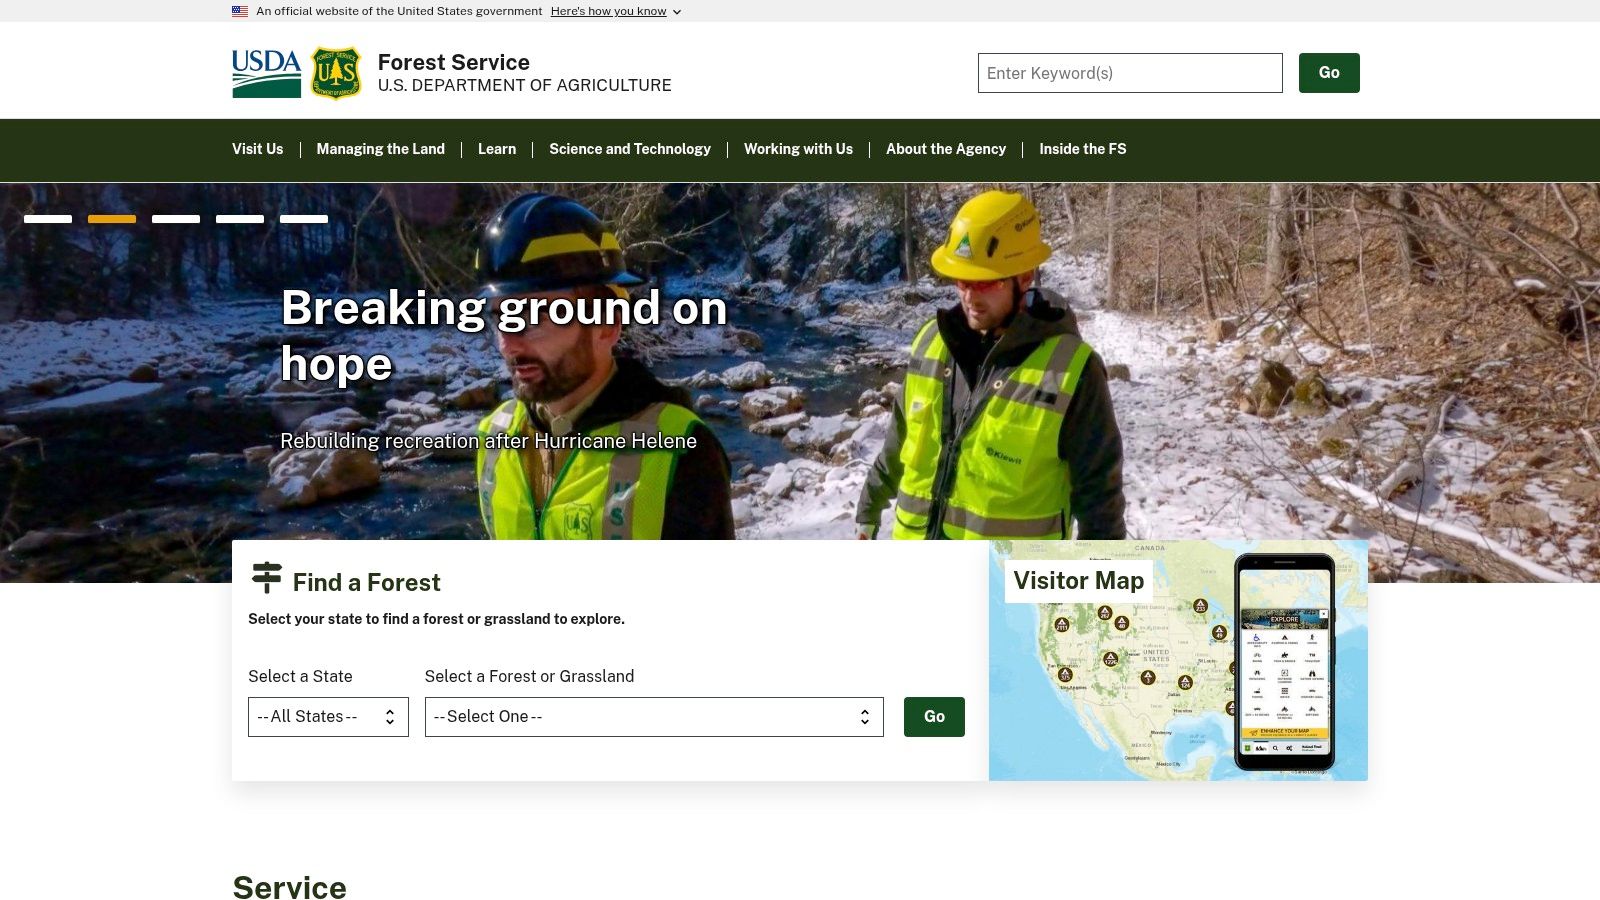Select the highlighted second slide indicator
1600x900 pixels.
112,219
